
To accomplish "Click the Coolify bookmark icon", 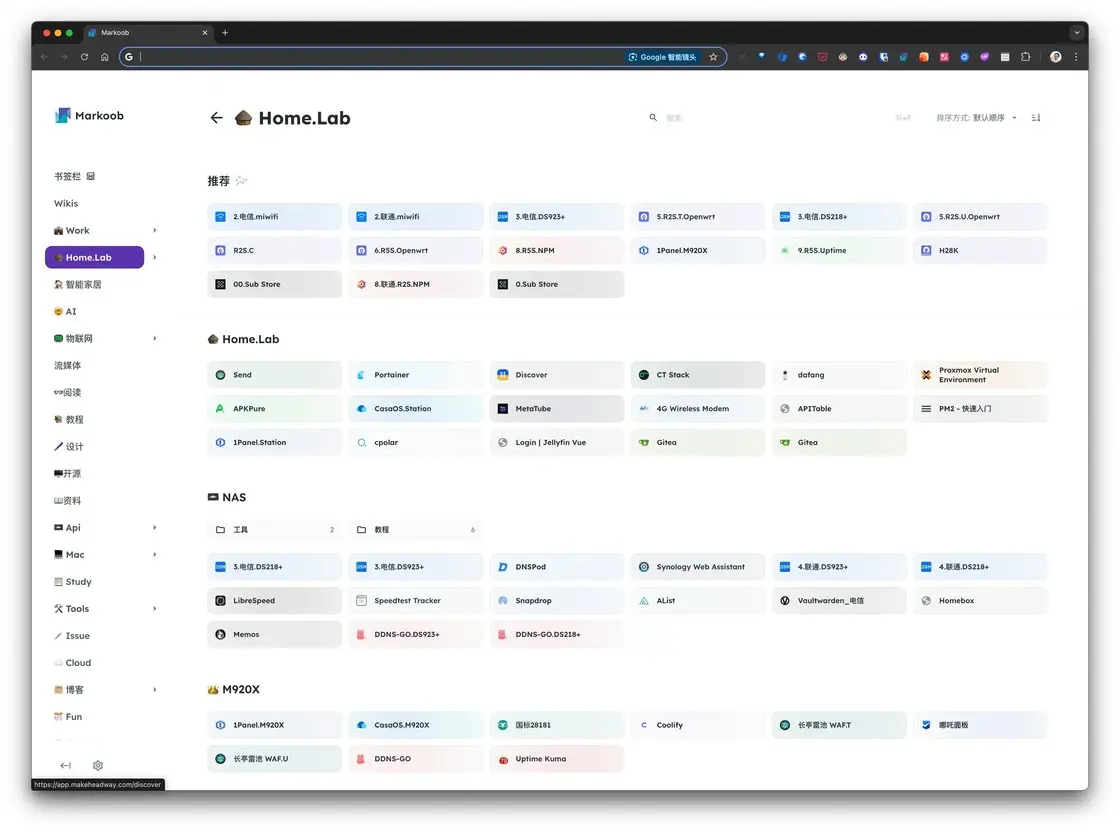I will 644,725.
